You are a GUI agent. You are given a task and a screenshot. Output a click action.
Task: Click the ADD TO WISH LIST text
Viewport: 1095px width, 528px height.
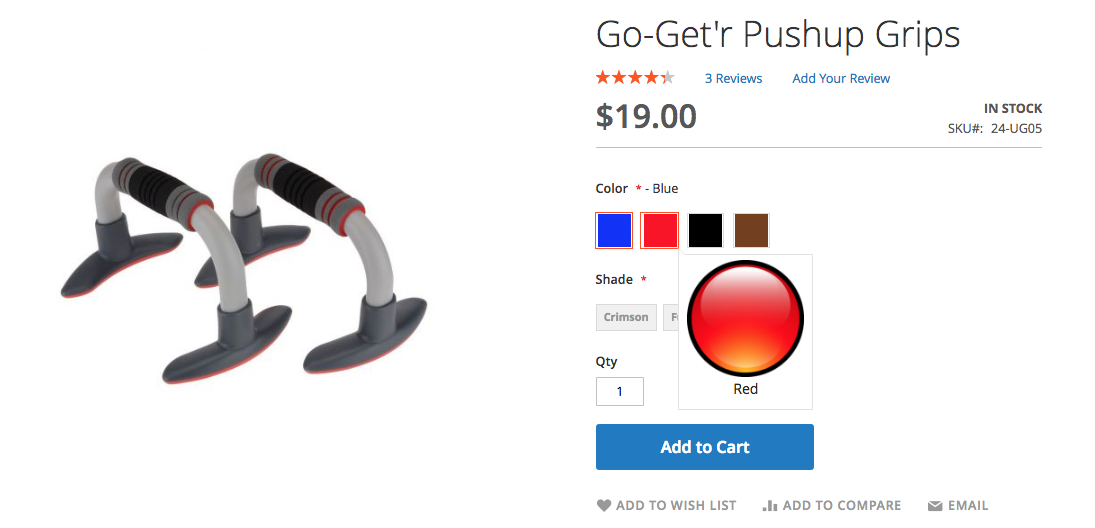click(676, 506)
